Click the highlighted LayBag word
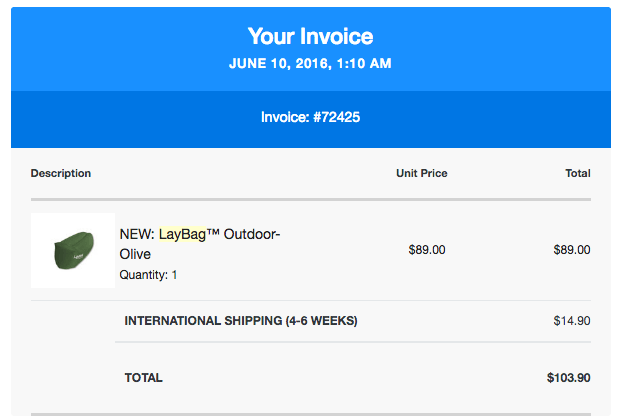Viewport: 622px width, 420px height. point(182,234)
